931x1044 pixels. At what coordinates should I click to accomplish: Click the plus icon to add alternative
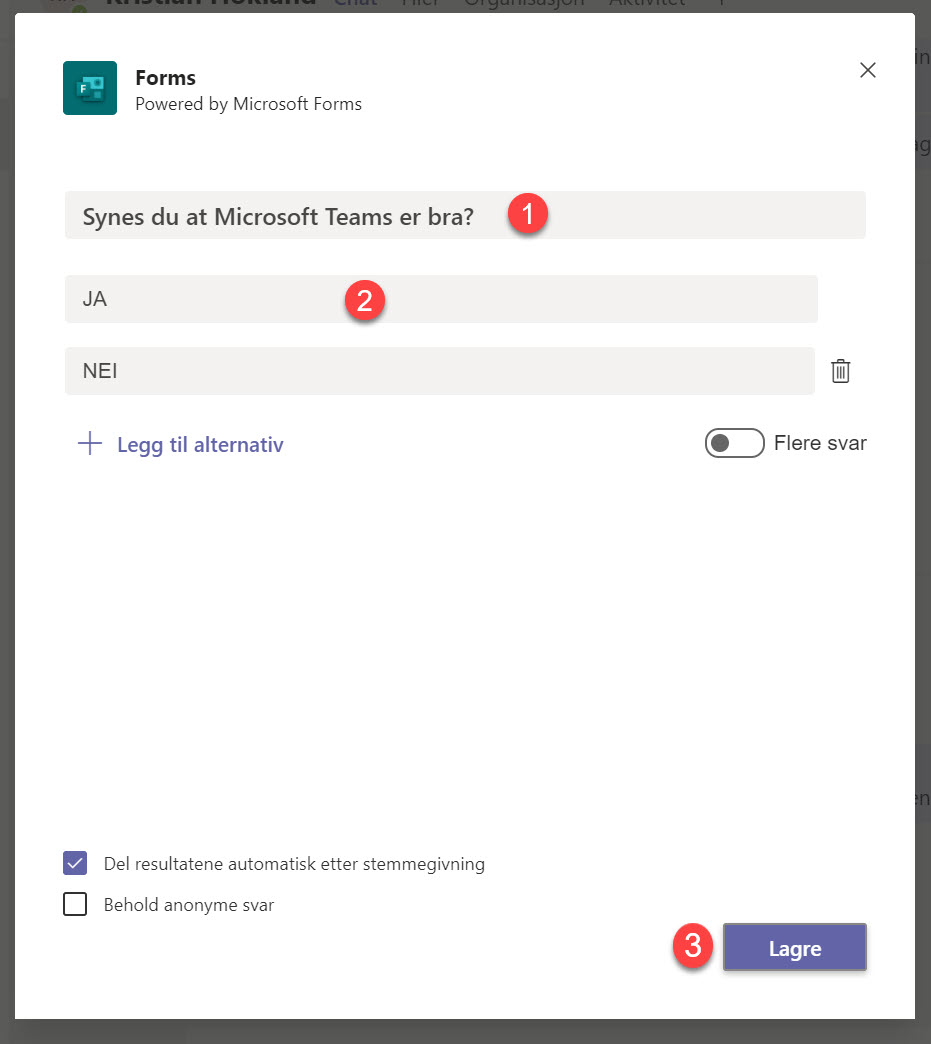[91, 443]
